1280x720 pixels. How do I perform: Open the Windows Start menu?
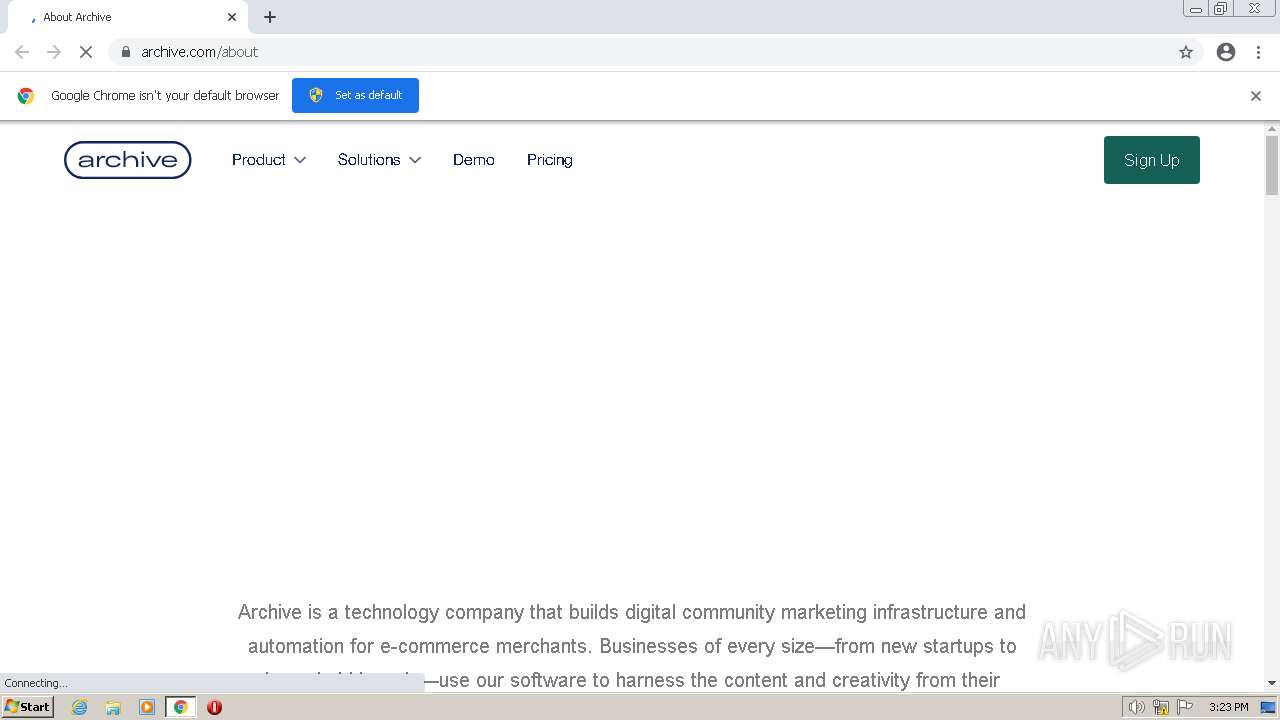[x=28, y=707]
